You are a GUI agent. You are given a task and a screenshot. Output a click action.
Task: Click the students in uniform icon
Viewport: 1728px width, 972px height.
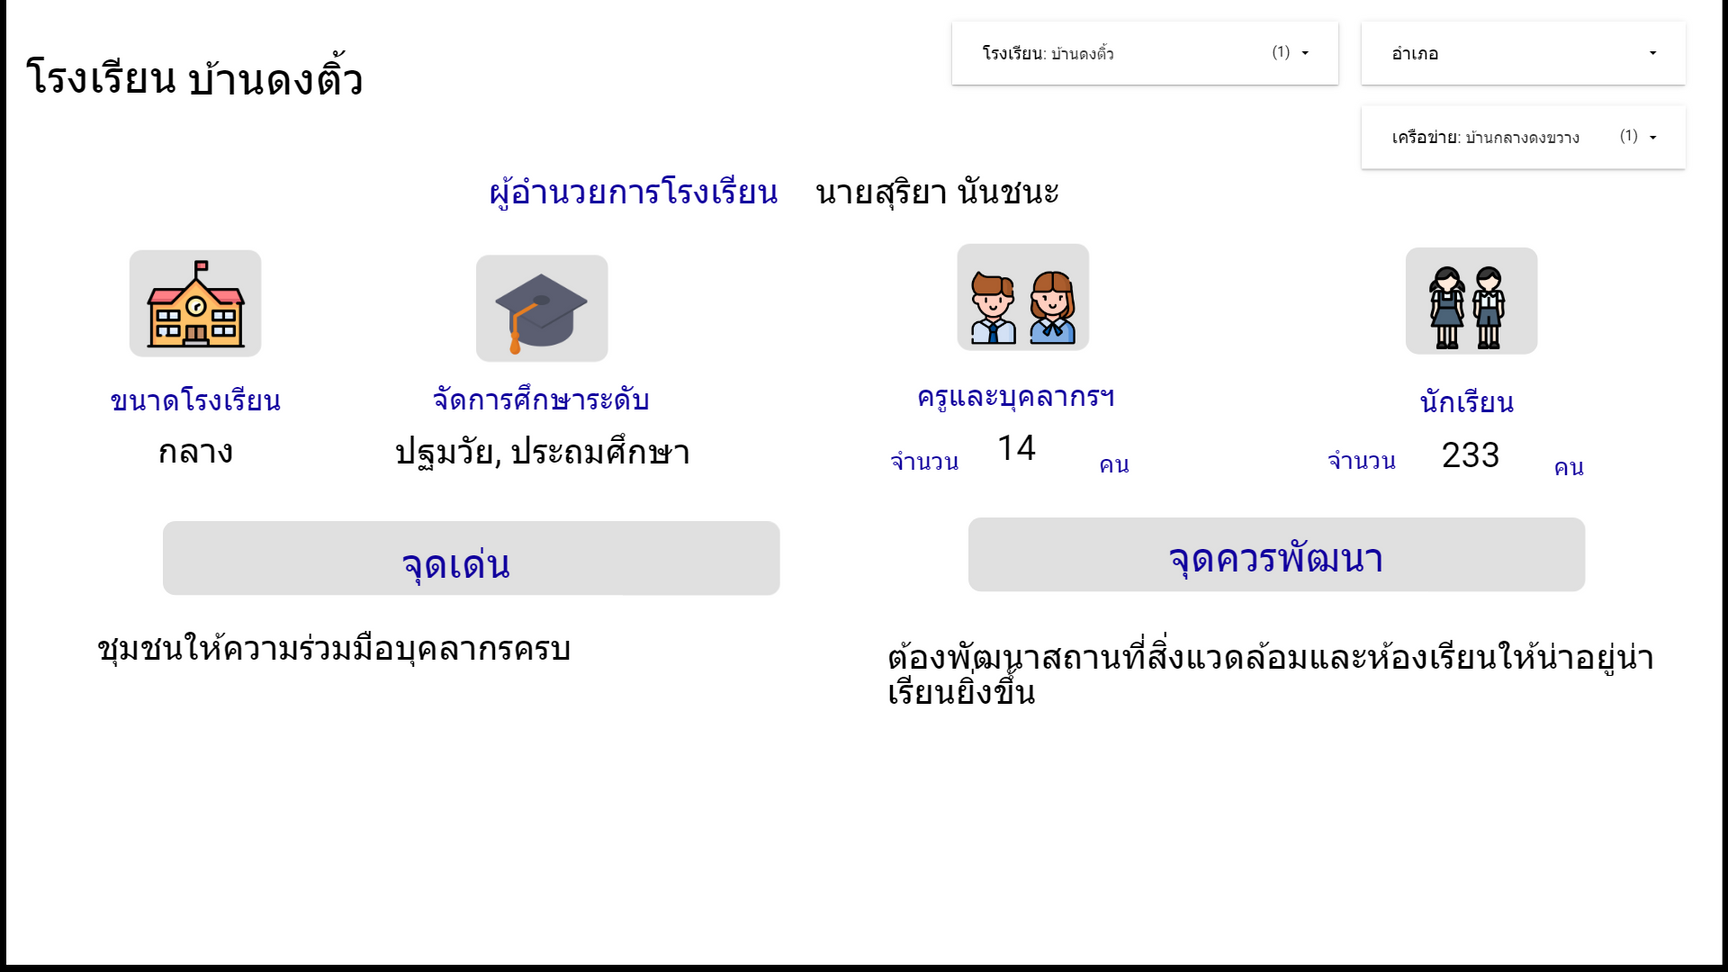point(1470,301)
